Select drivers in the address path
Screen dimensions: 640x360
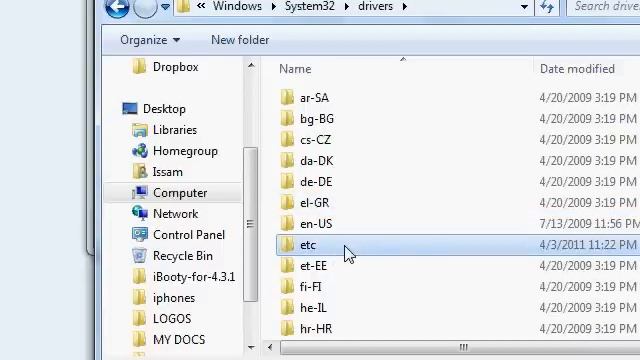376,6
